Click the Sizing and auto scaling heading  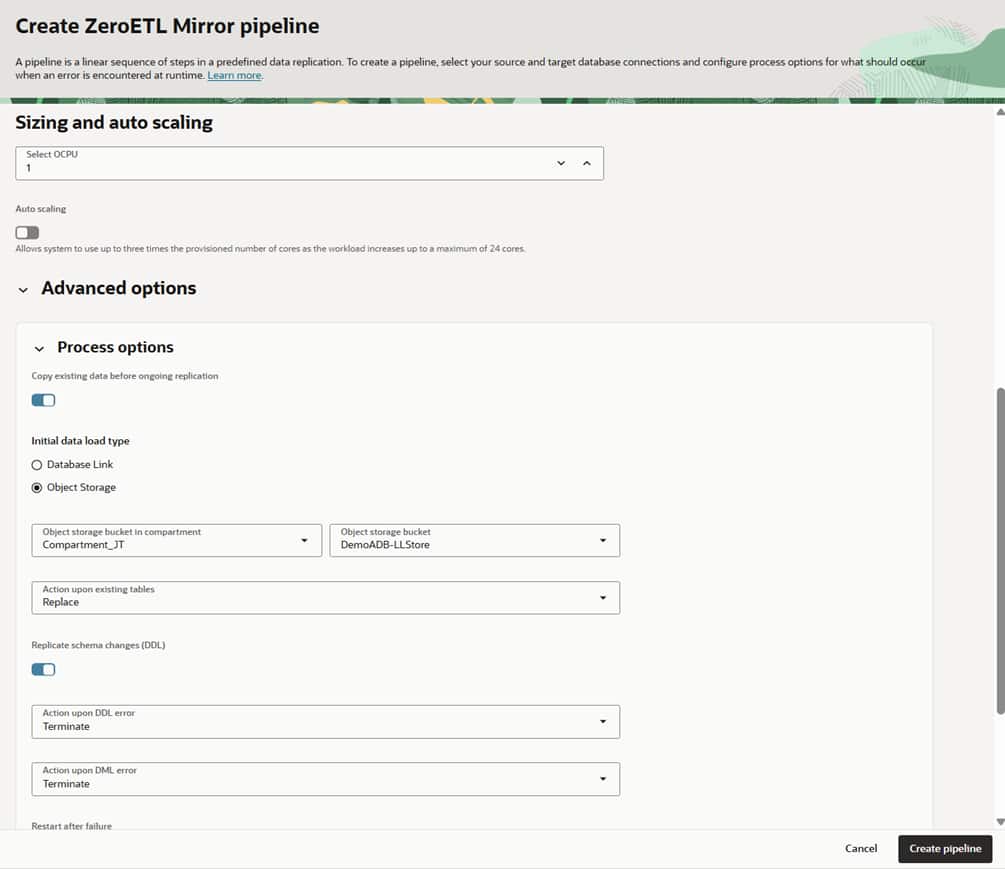pyautogui.click(x=114, y=122)
